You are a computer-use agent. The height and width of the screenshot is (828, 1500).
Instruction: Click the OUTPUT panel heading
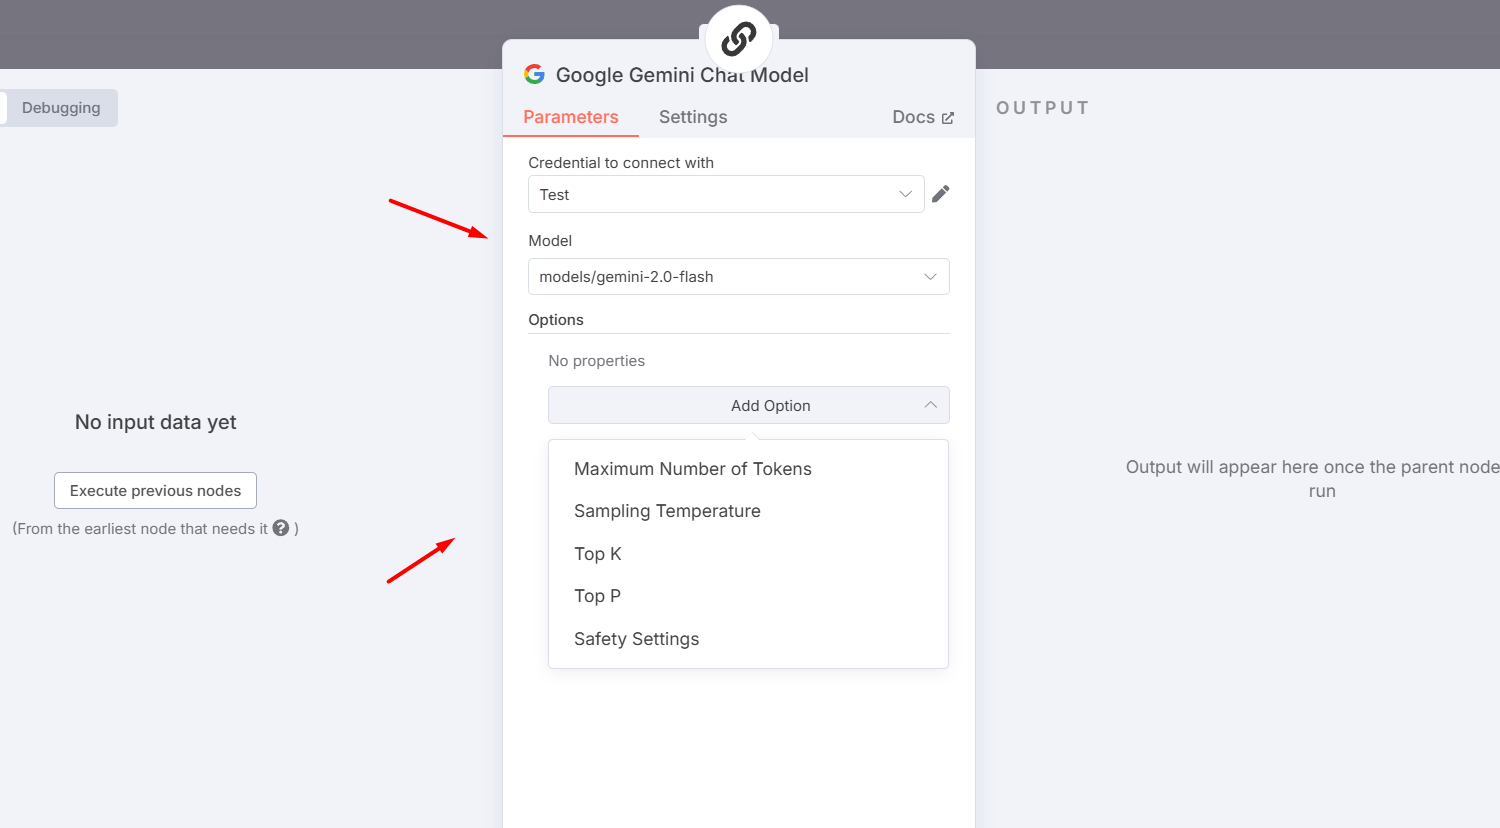coord(1042,108)
